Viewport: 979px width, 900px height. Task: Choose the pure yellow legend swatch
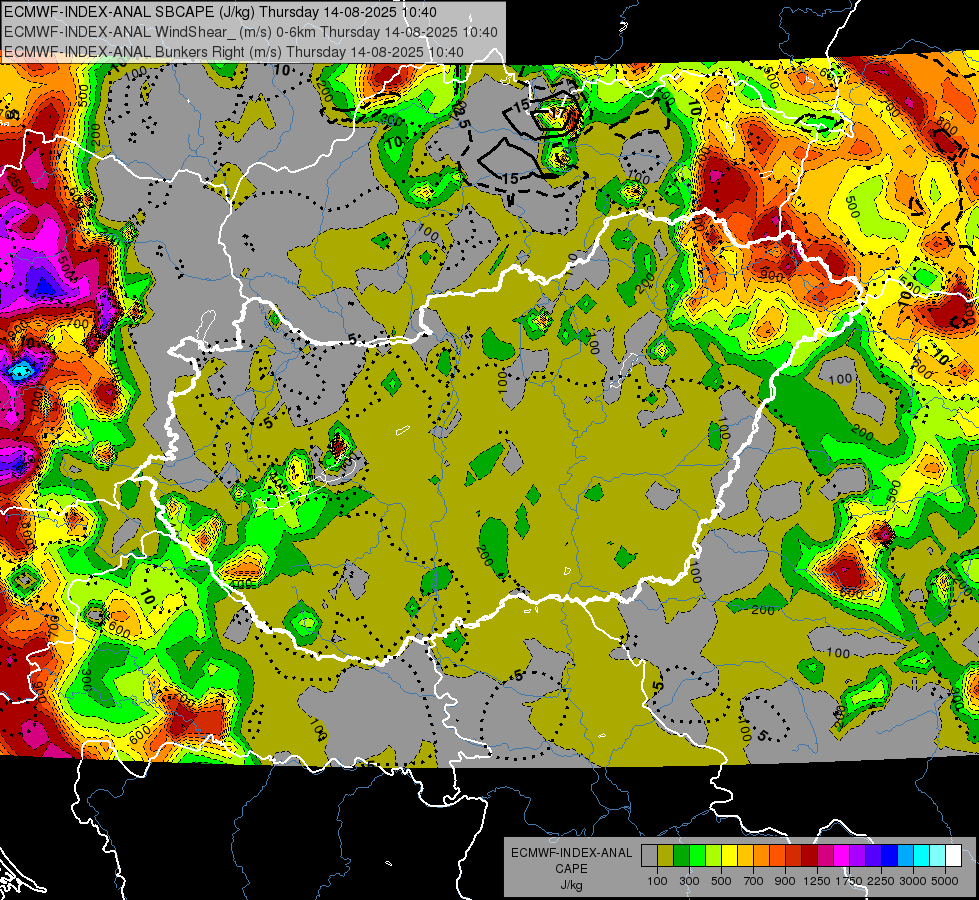coord(729,856)
